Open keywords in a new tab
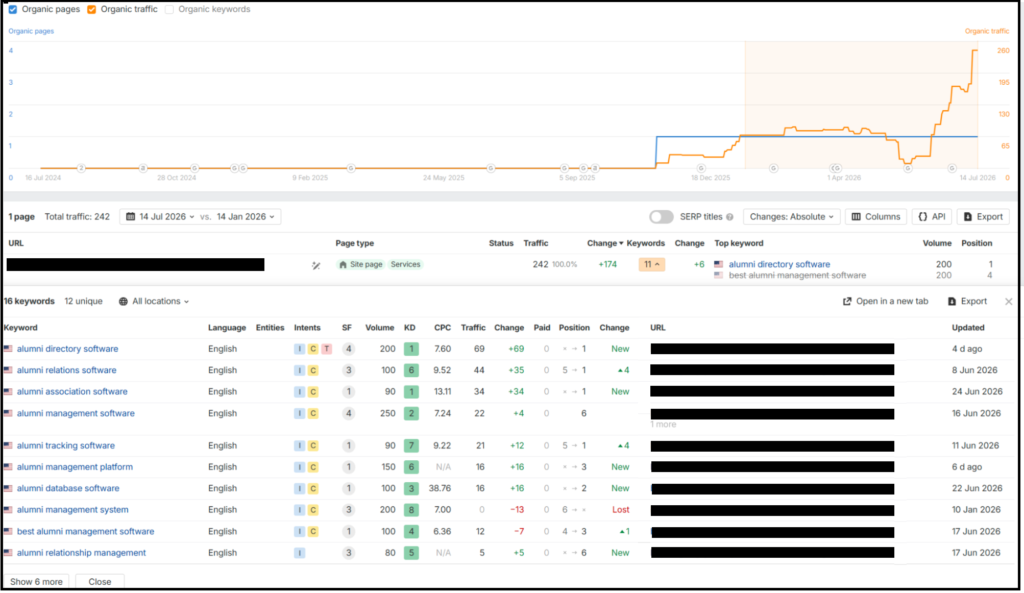The width and height of the screenshot is (1024, 593). point(886,301)
